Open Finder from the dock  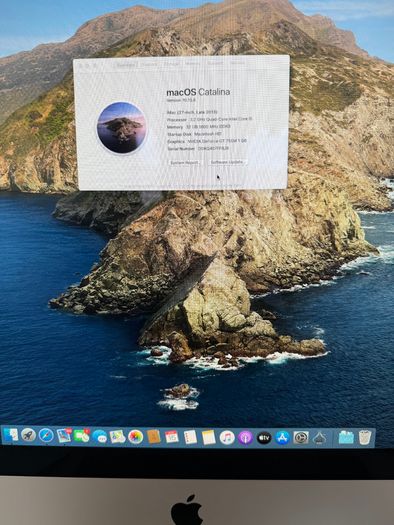[11, 435]
